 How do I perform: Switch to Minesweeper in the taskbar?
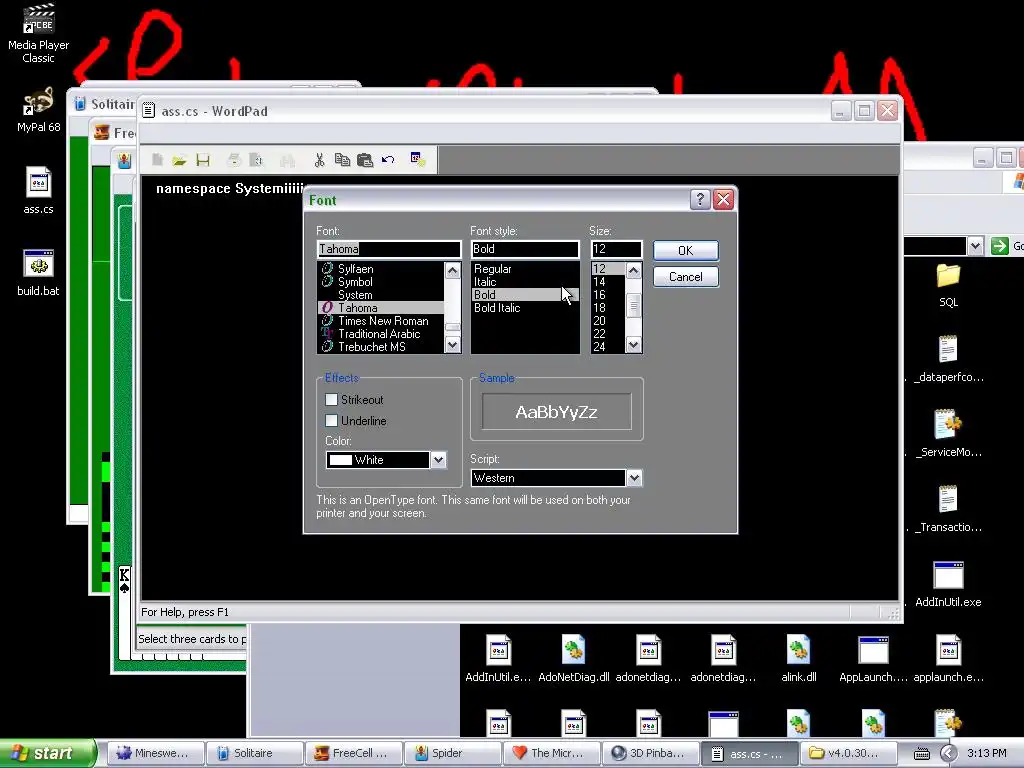[155, 753]
